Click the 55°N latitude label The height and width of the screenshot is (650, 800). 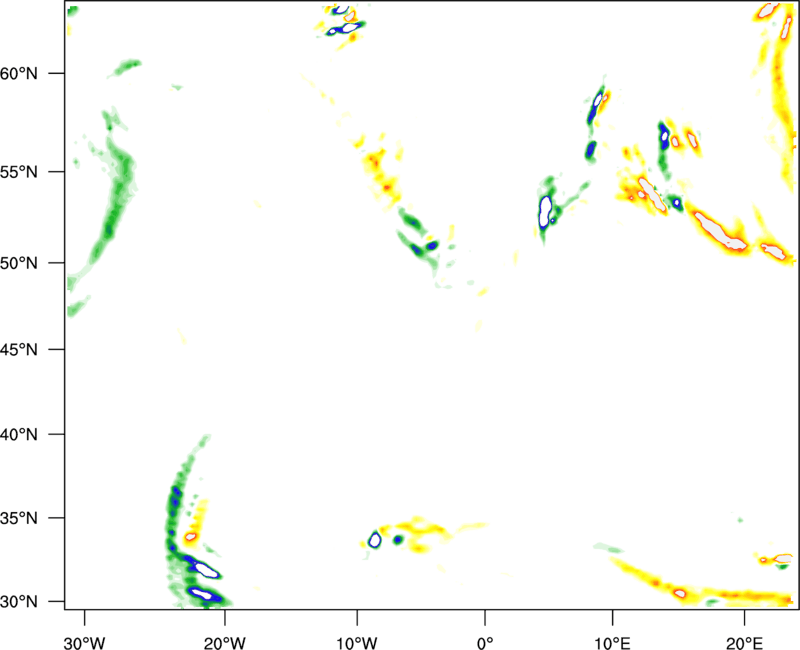coord(19,172)
